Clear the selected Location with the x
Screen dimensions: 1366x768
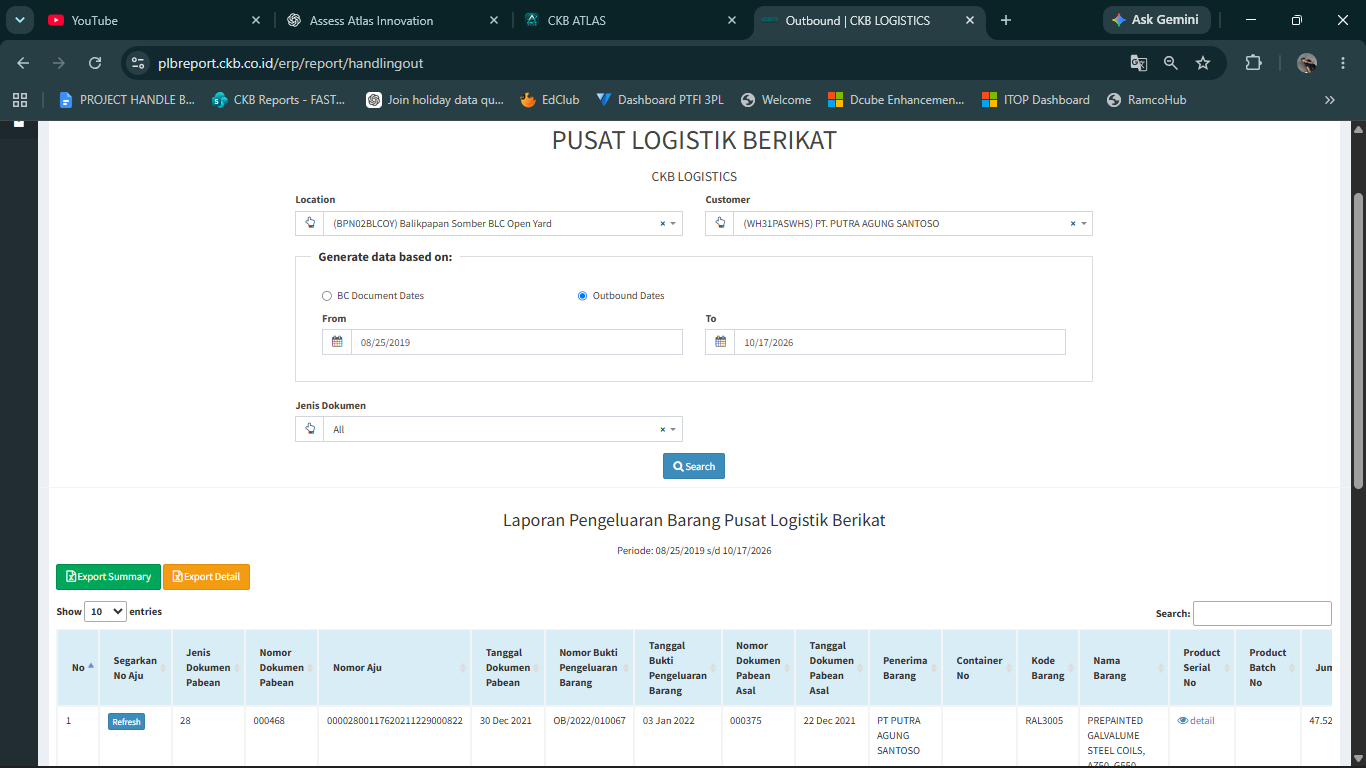(662, 224)
